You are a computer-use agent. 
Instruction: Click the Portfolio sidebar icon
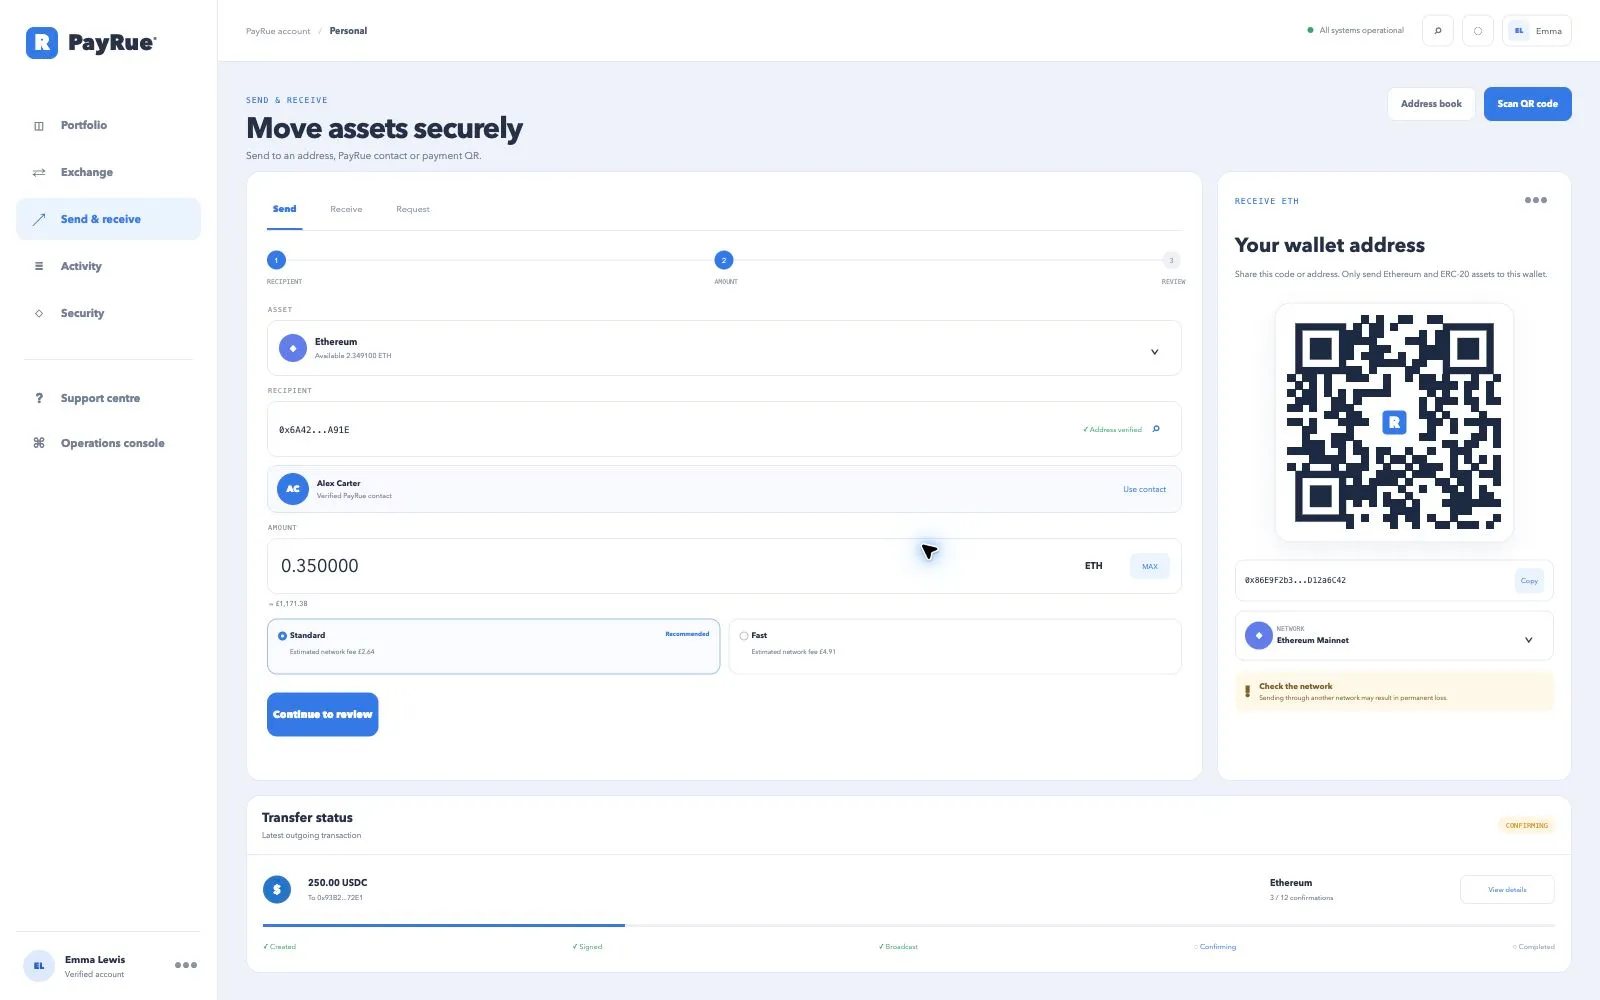(x=39, y=126)
